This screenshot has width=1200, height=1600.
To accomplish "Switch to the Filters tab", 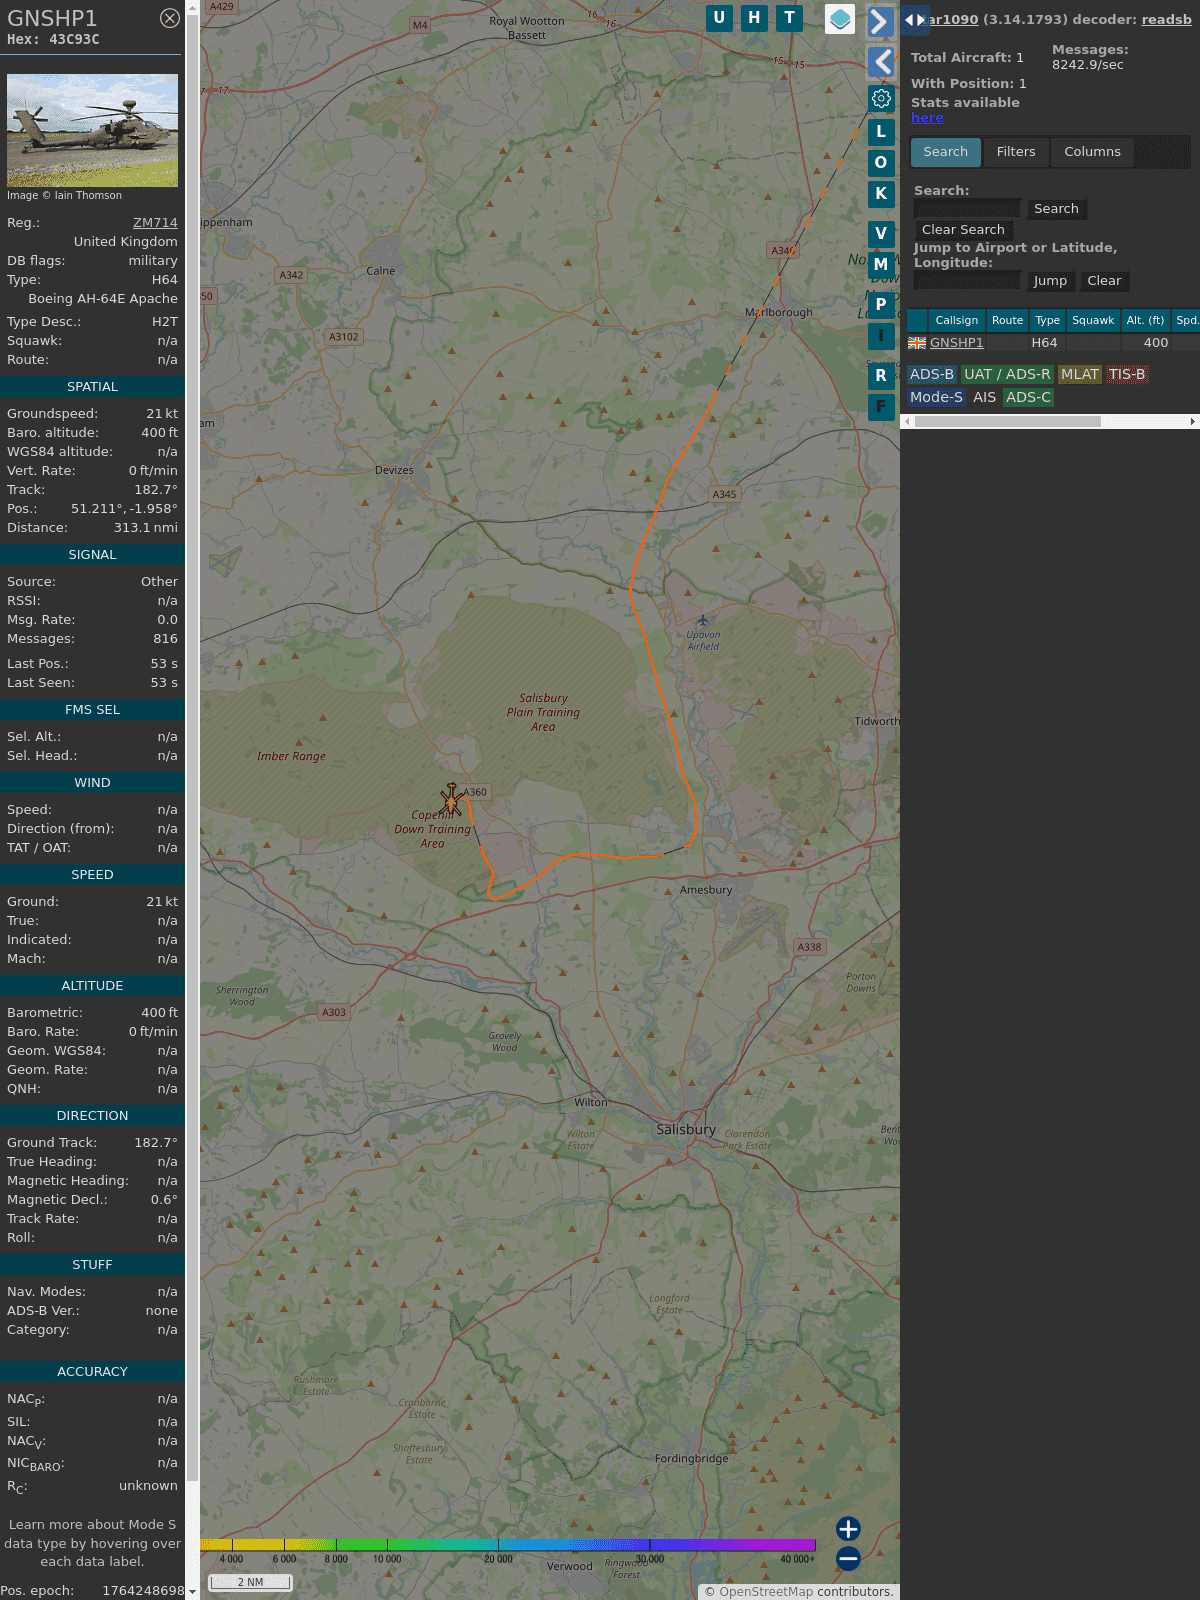I will (x=1016, y=152).
